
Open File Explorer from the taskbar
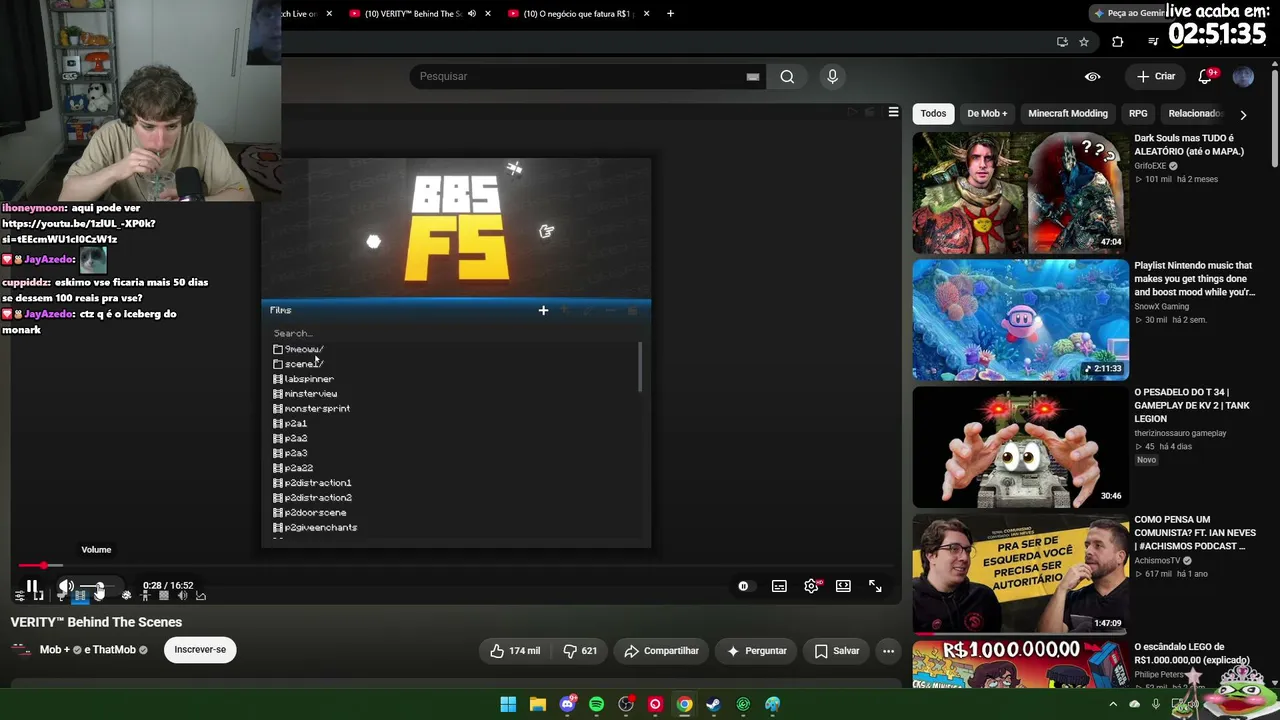click(x=538, y=704)
